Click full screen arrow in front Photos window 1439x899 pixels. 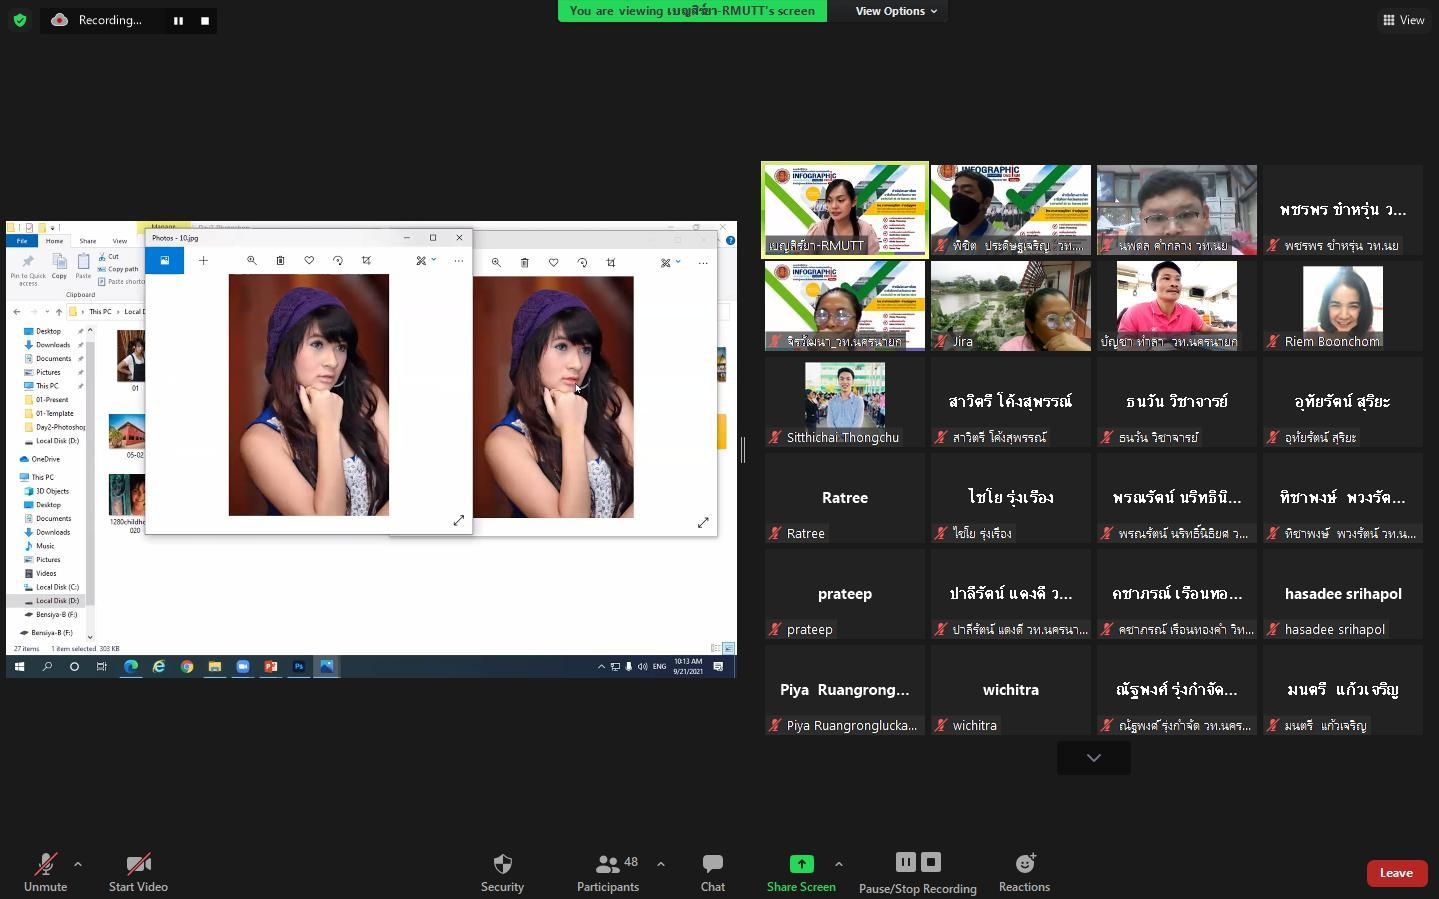click(x=458, y=521)
